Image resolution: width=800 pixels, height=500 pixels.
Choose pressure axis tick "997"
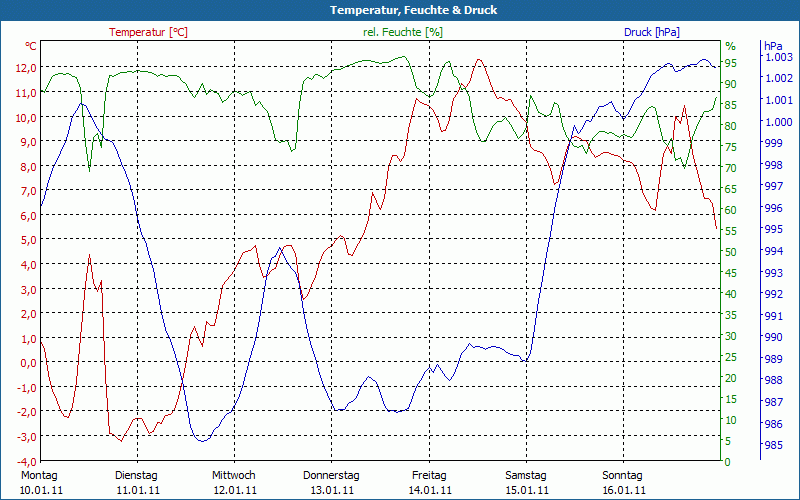(773, 186)
